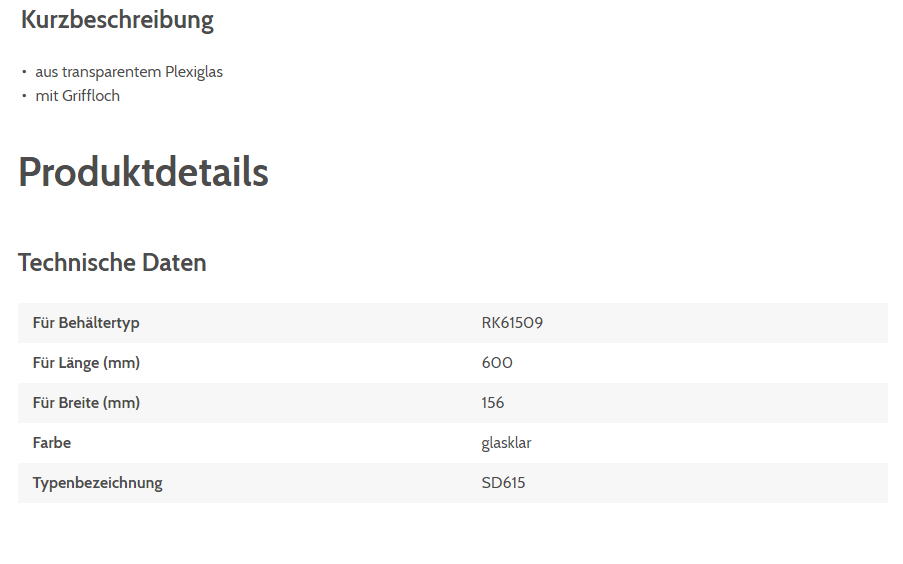Image resolution: width=903 pixels, height=564 pixels.
Task: Click the Technische Daten heading
Action: click(x=112, y=262)
